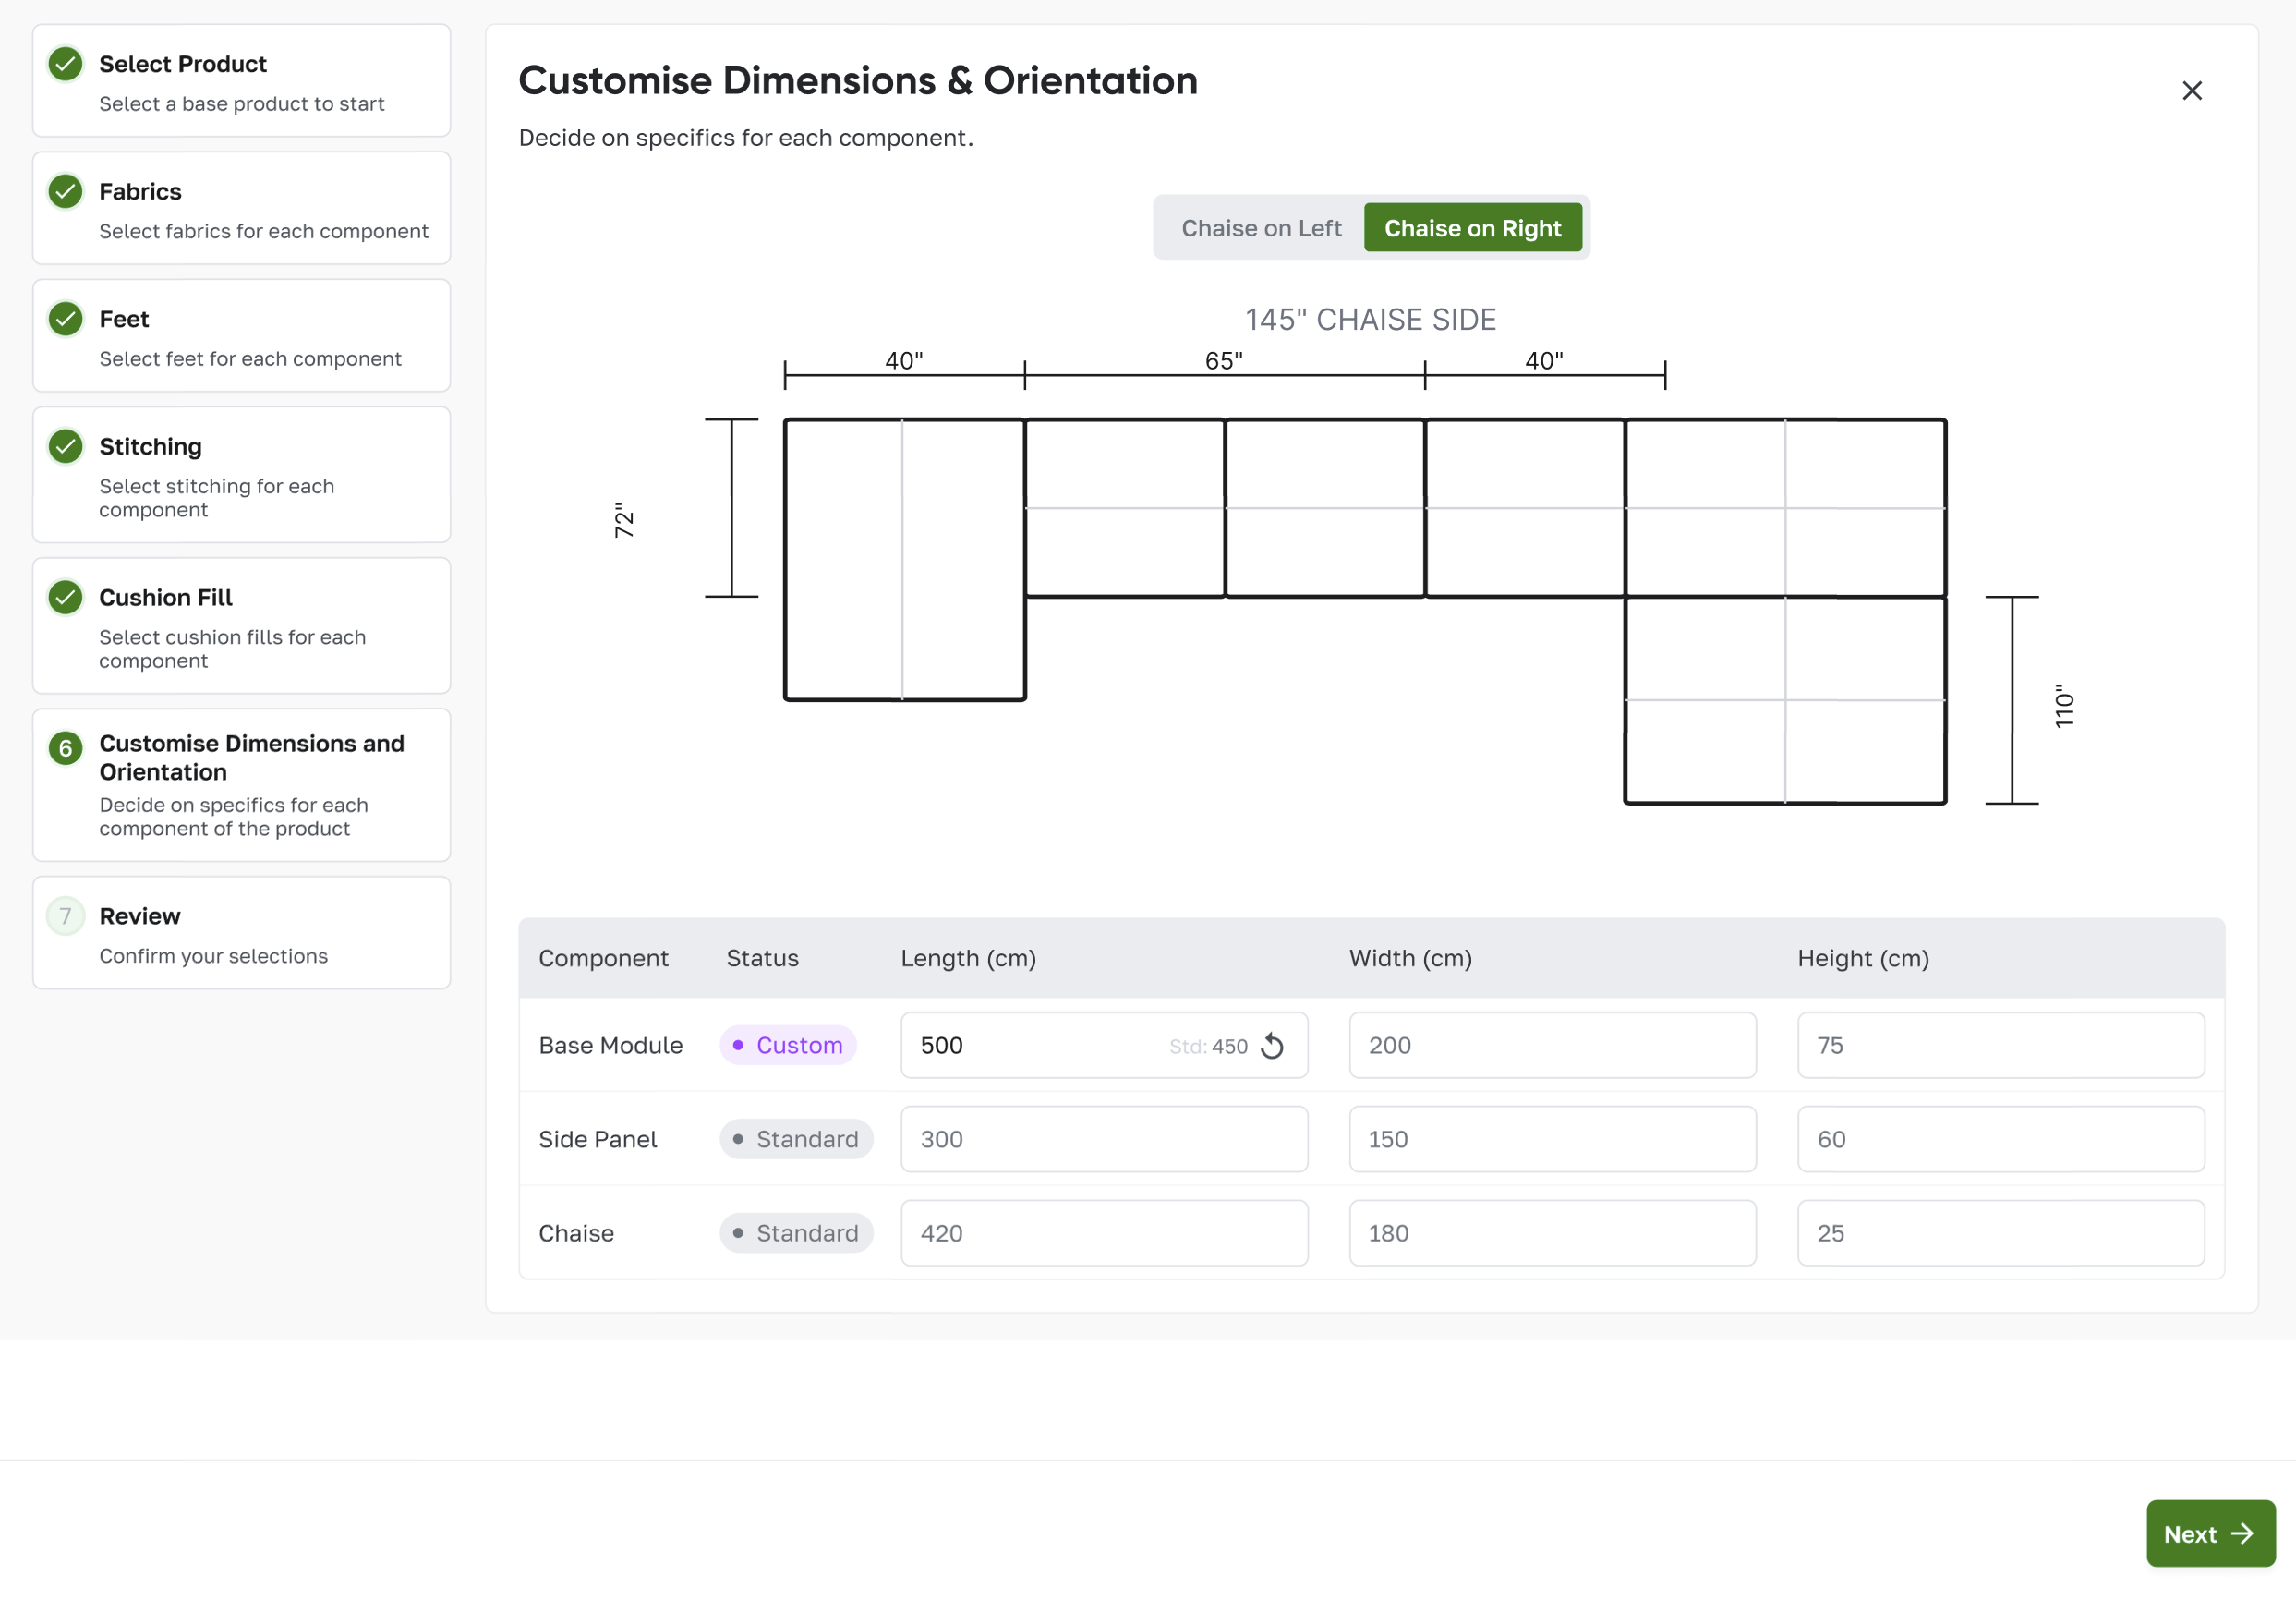The height and width of the screenshot is (1600, 2296).
Task: Click the step 6 number badge
Action: 66,748
